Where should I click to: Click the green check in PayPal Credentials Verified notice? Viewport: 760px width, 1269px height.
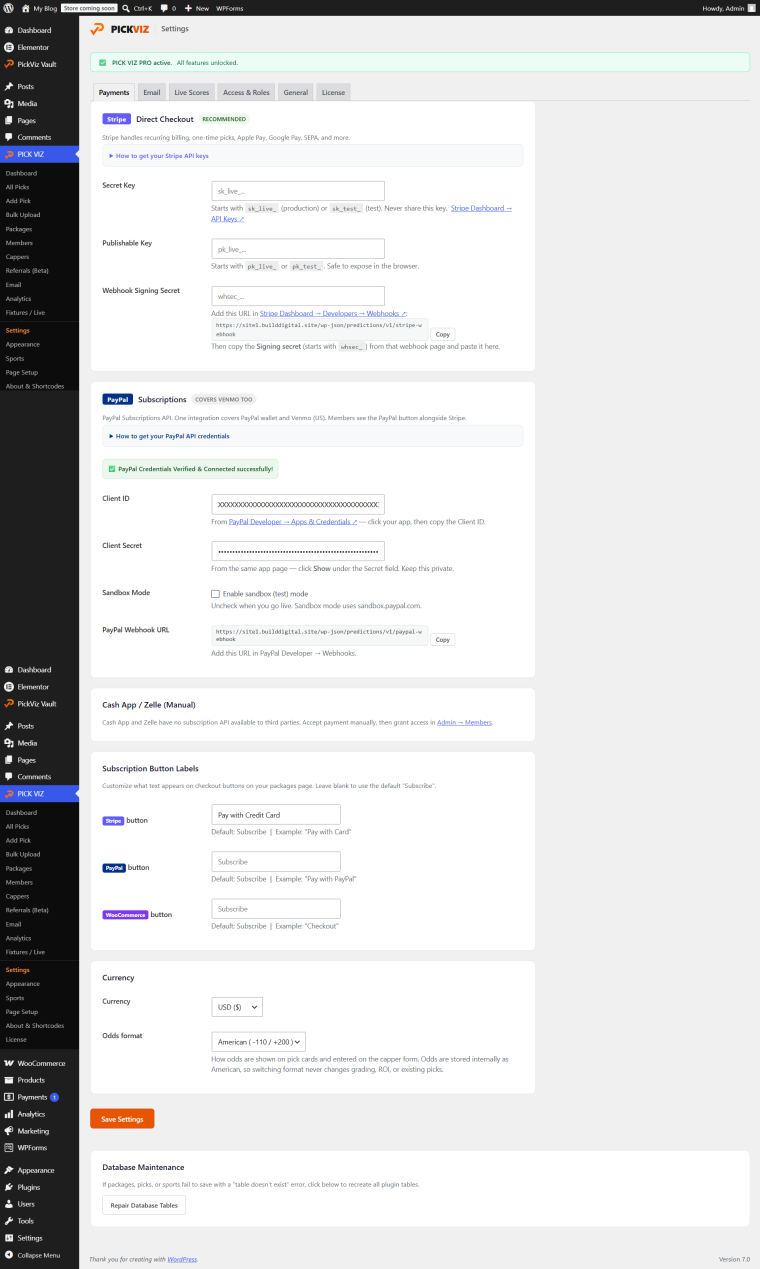click(x=111, y=468)
